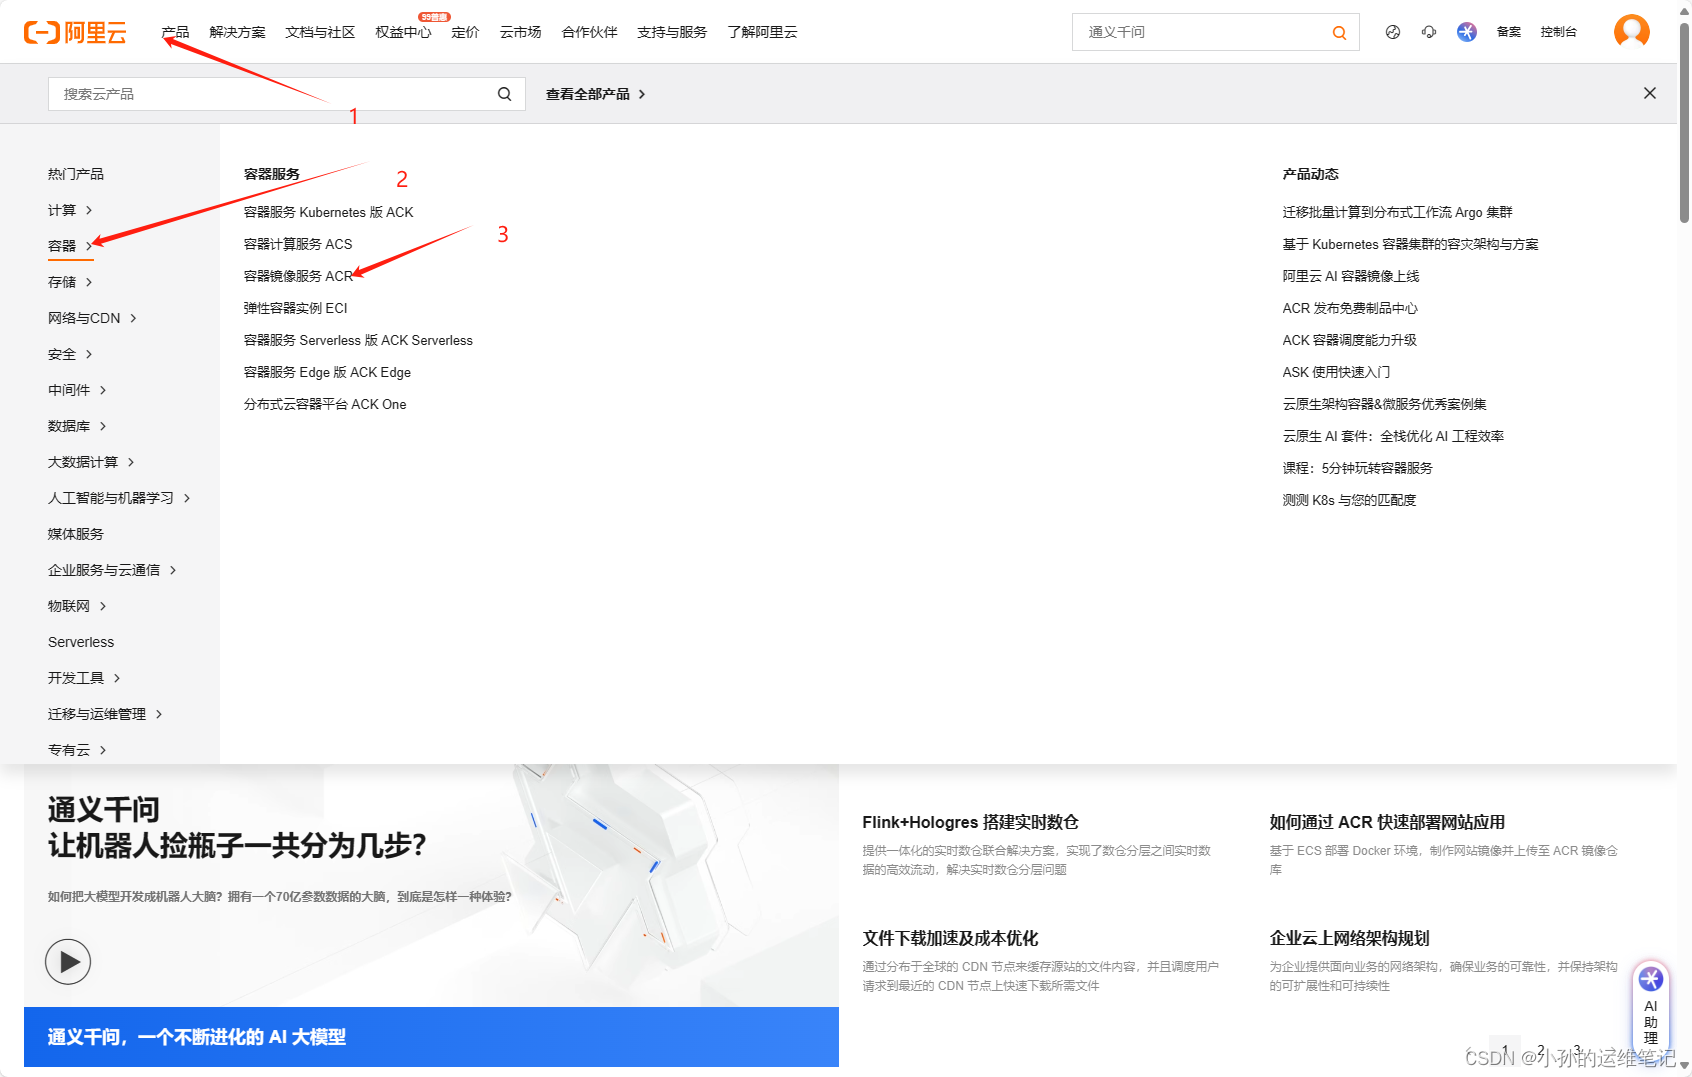Screen dimensions: 1692x1077
Task: Expand the 数据库 category
Action: [77, 426]
